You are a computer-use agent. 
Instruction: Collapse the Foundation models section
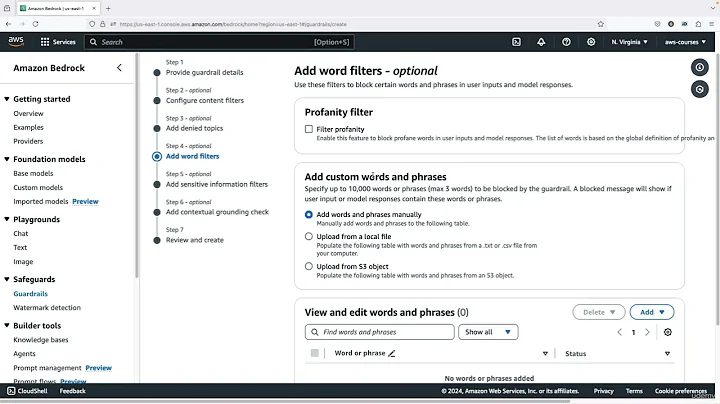pyautogui.click(x=7, y=159)
